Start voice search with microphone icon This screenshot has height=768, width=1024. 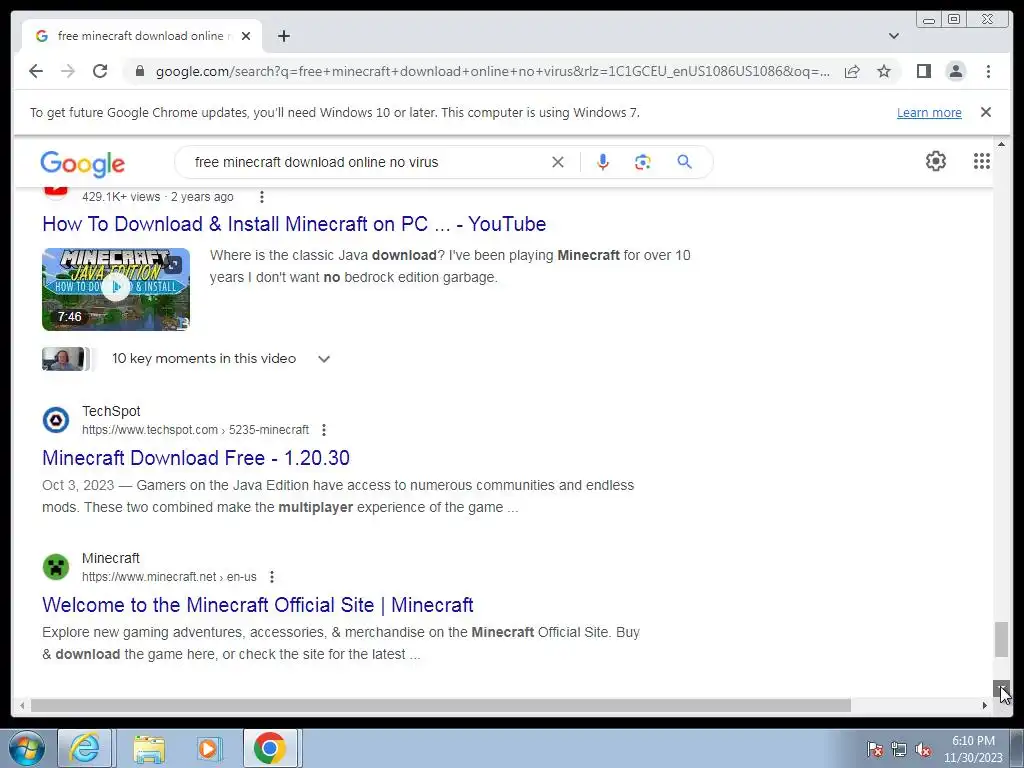603,162
